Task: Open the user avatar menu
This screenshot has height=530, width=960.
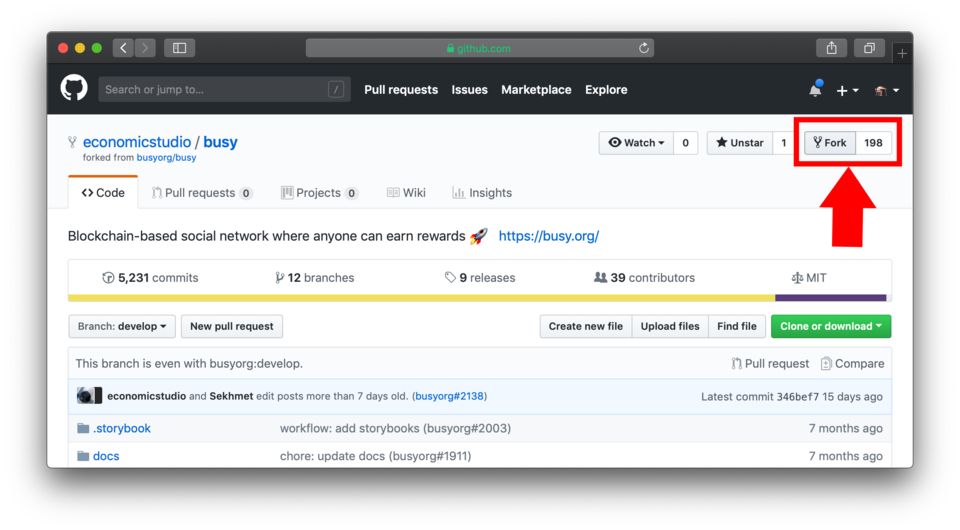Action: coord(886,91)
